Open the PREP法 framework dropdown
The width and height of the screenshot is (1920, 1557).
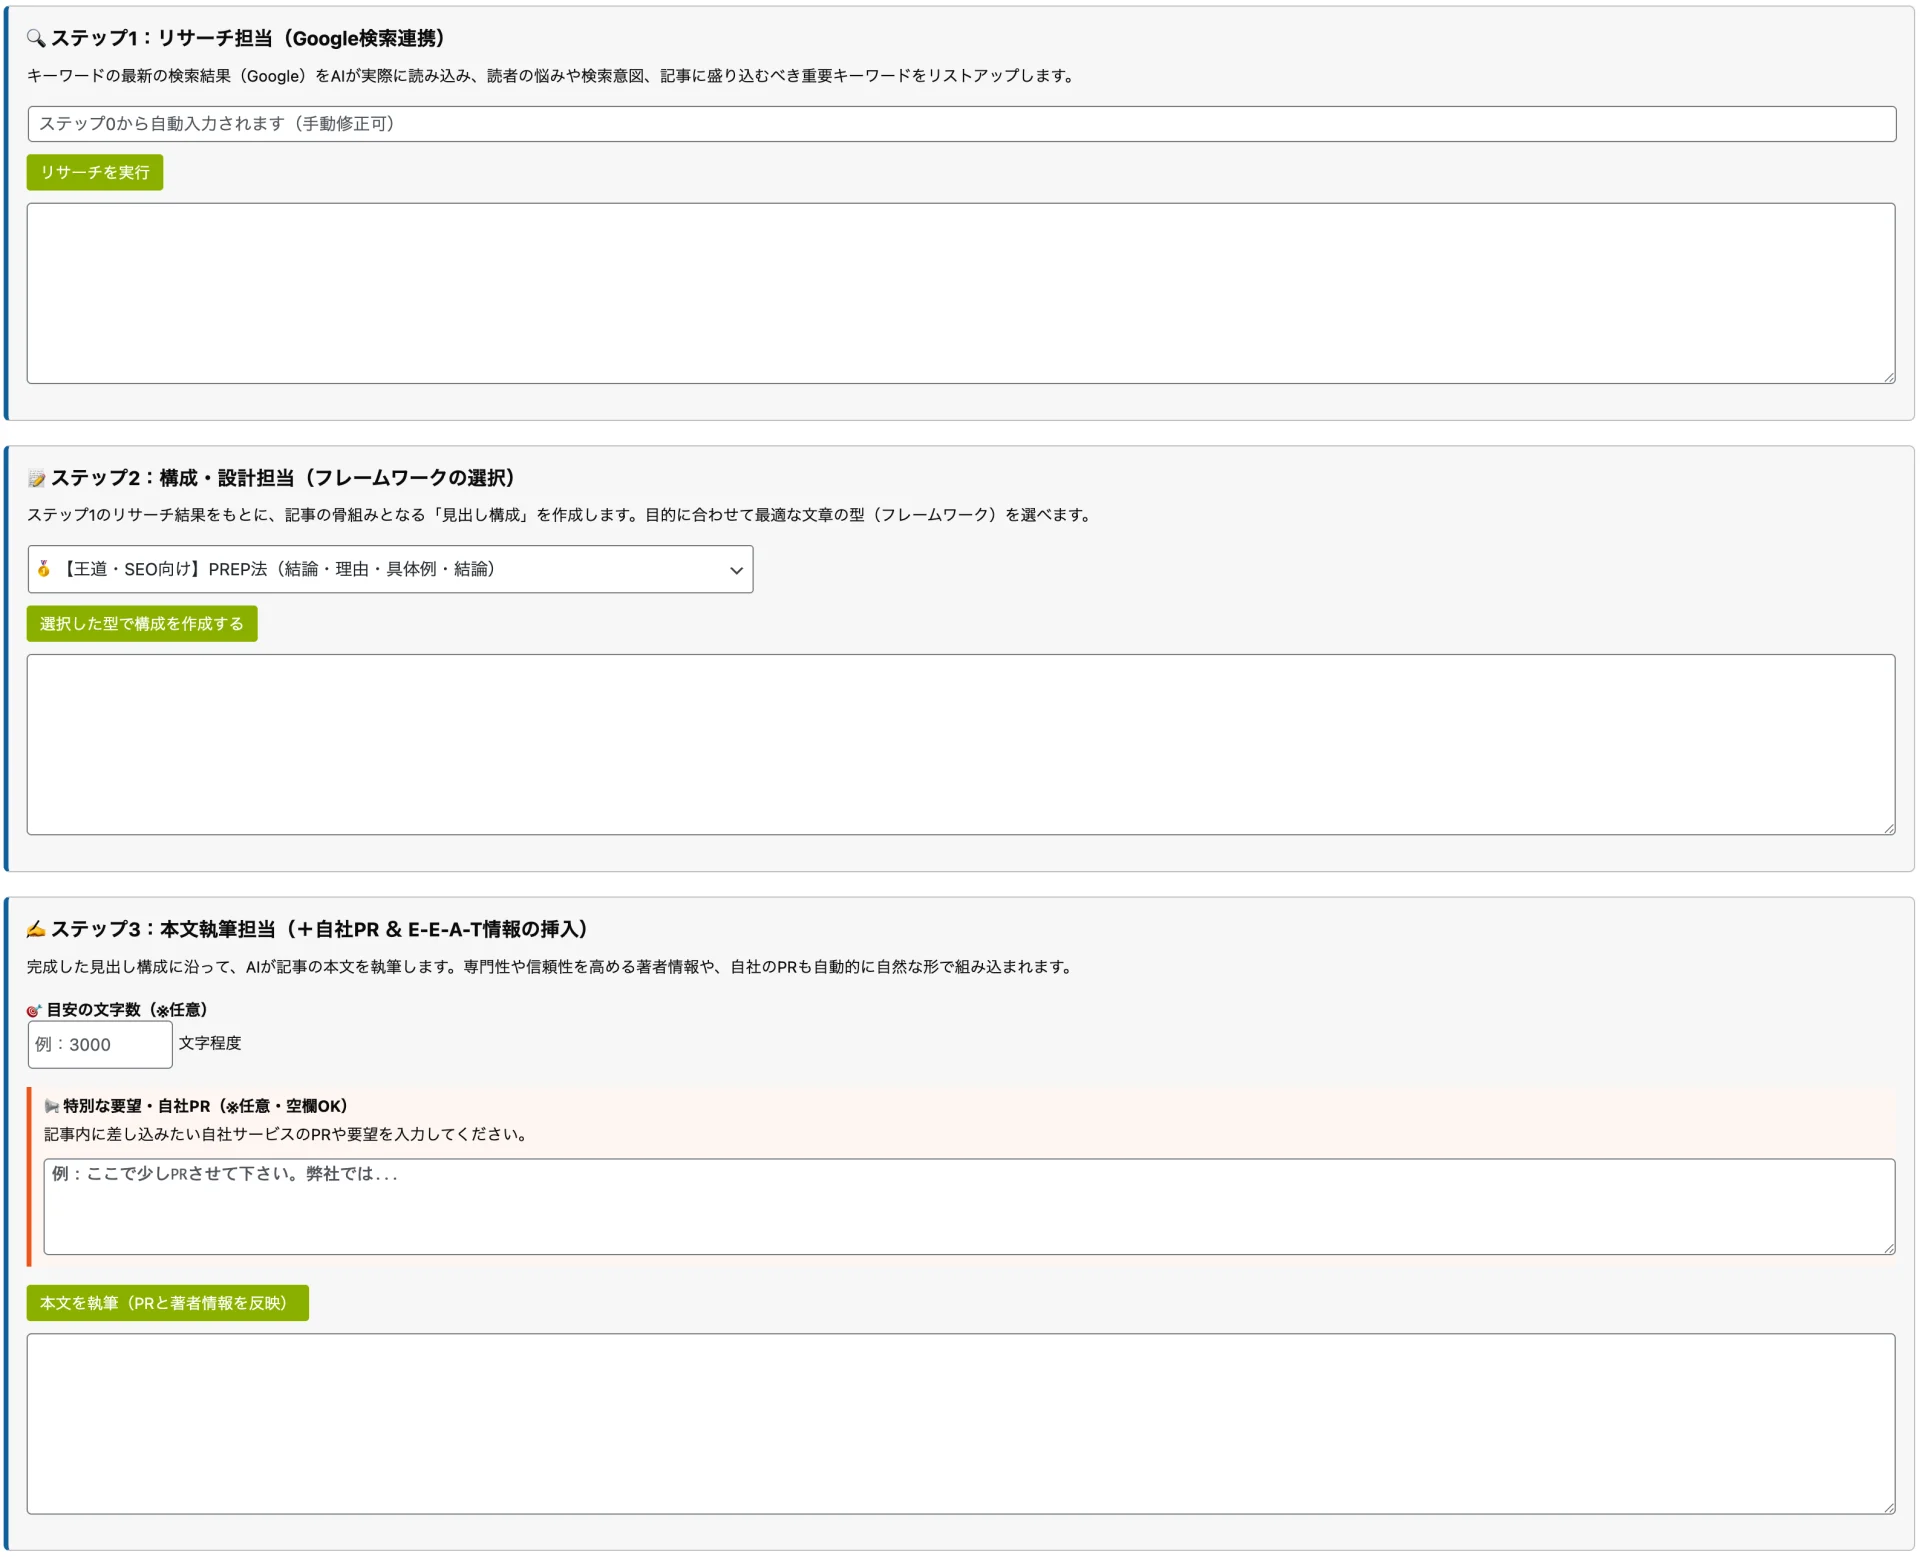(x=390, y=570)
